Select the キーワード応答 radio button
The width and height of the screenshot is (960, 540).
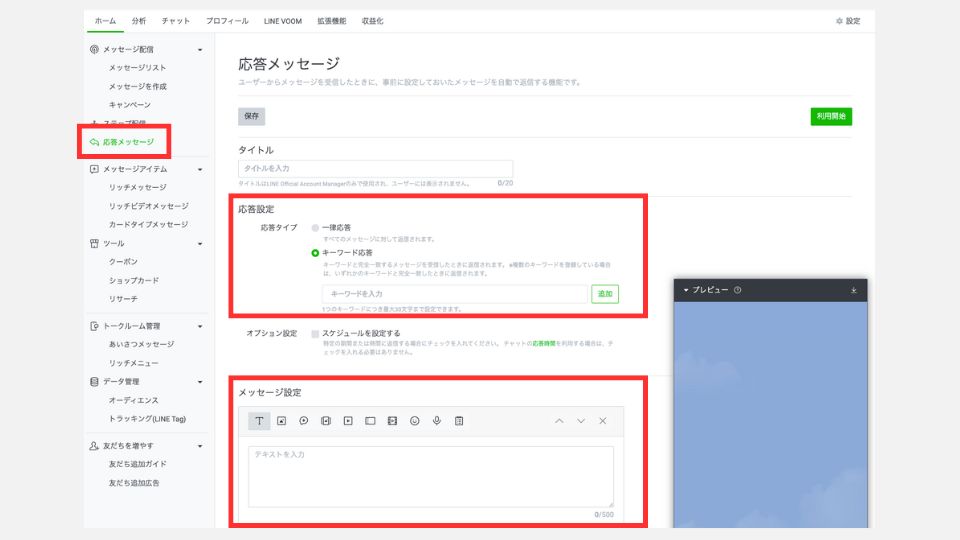[x=315, y=253]
